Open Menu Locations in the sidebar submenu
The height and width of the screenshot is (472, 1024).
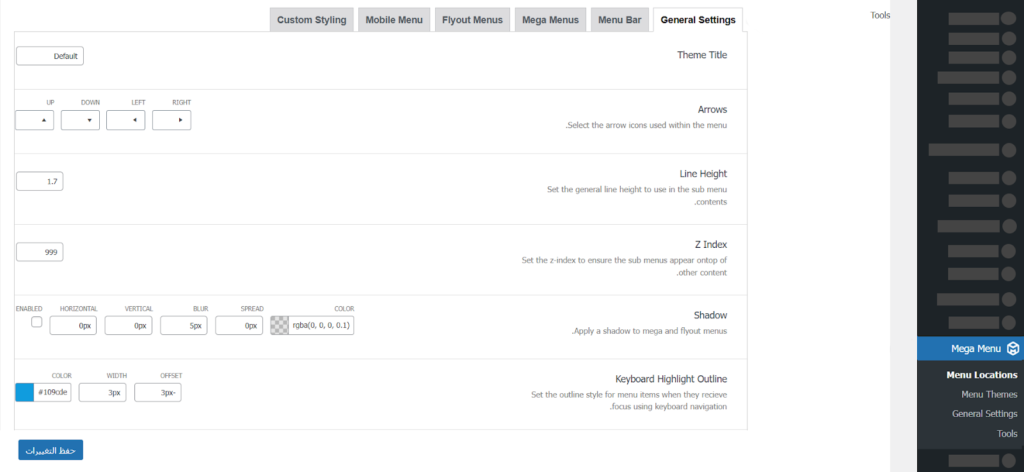(981, 375)
